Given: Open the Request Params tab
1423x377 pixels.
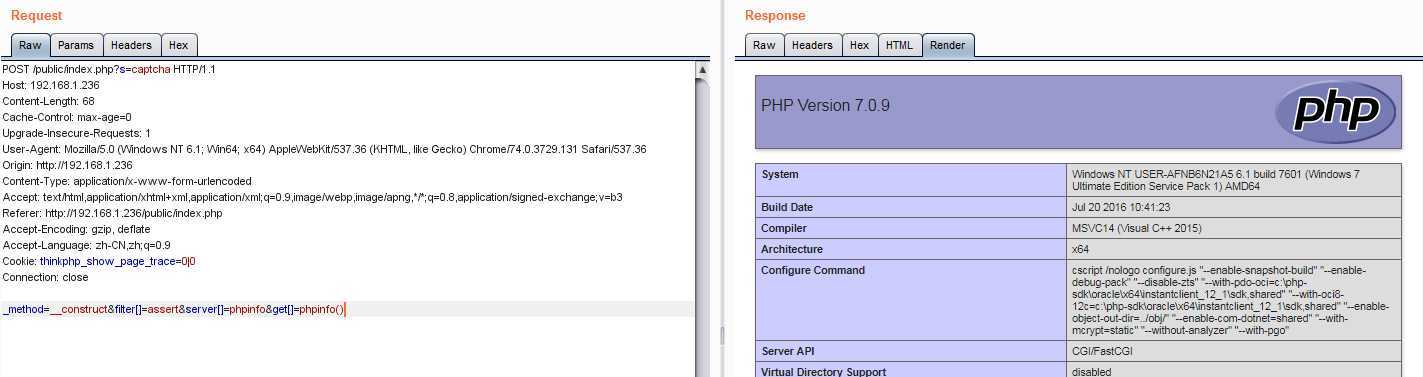Looking at the screenshot, I should click(76, 45).
